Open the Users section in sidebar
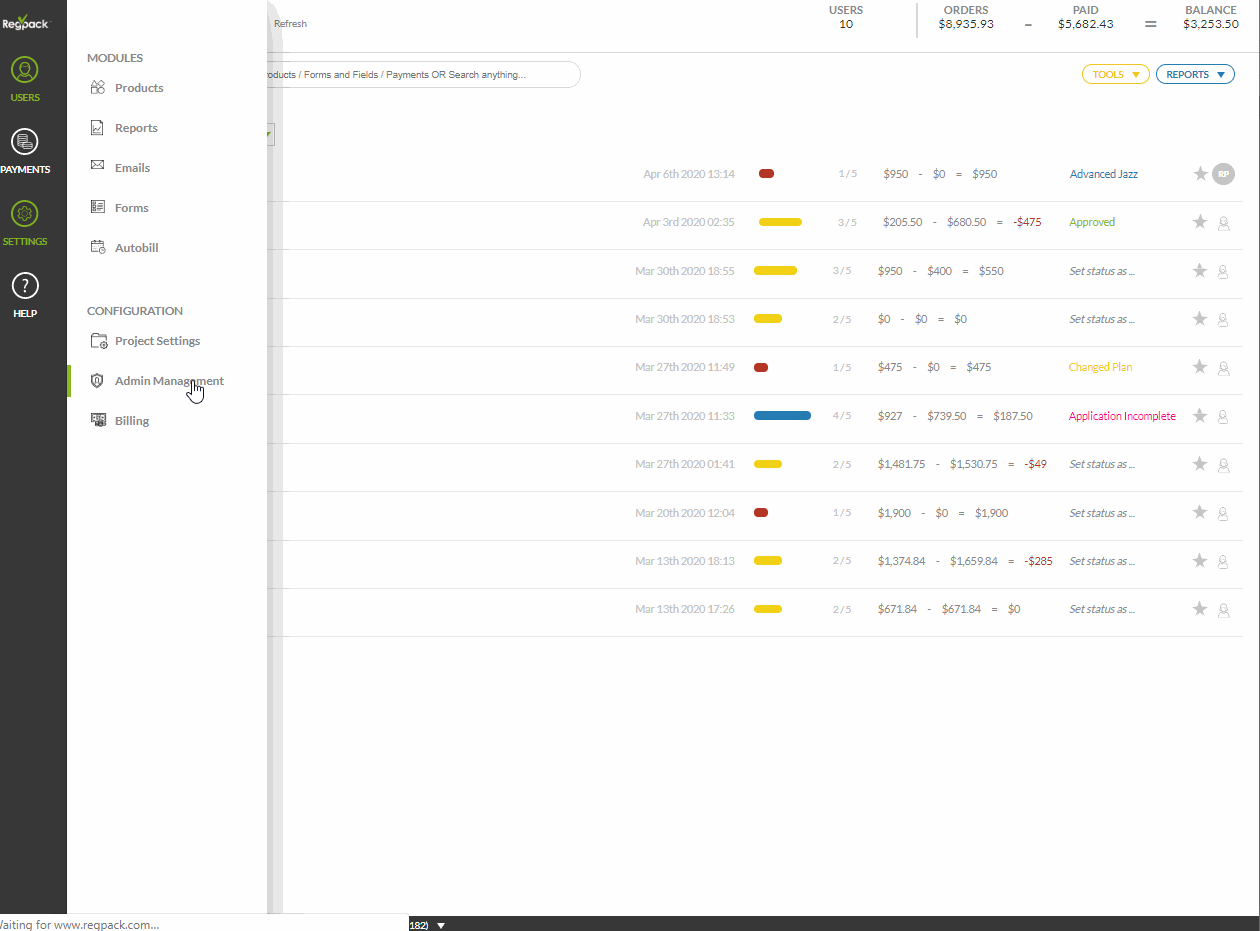The width and height of the screenshot is (1260, 931). [x=25, y=72]
